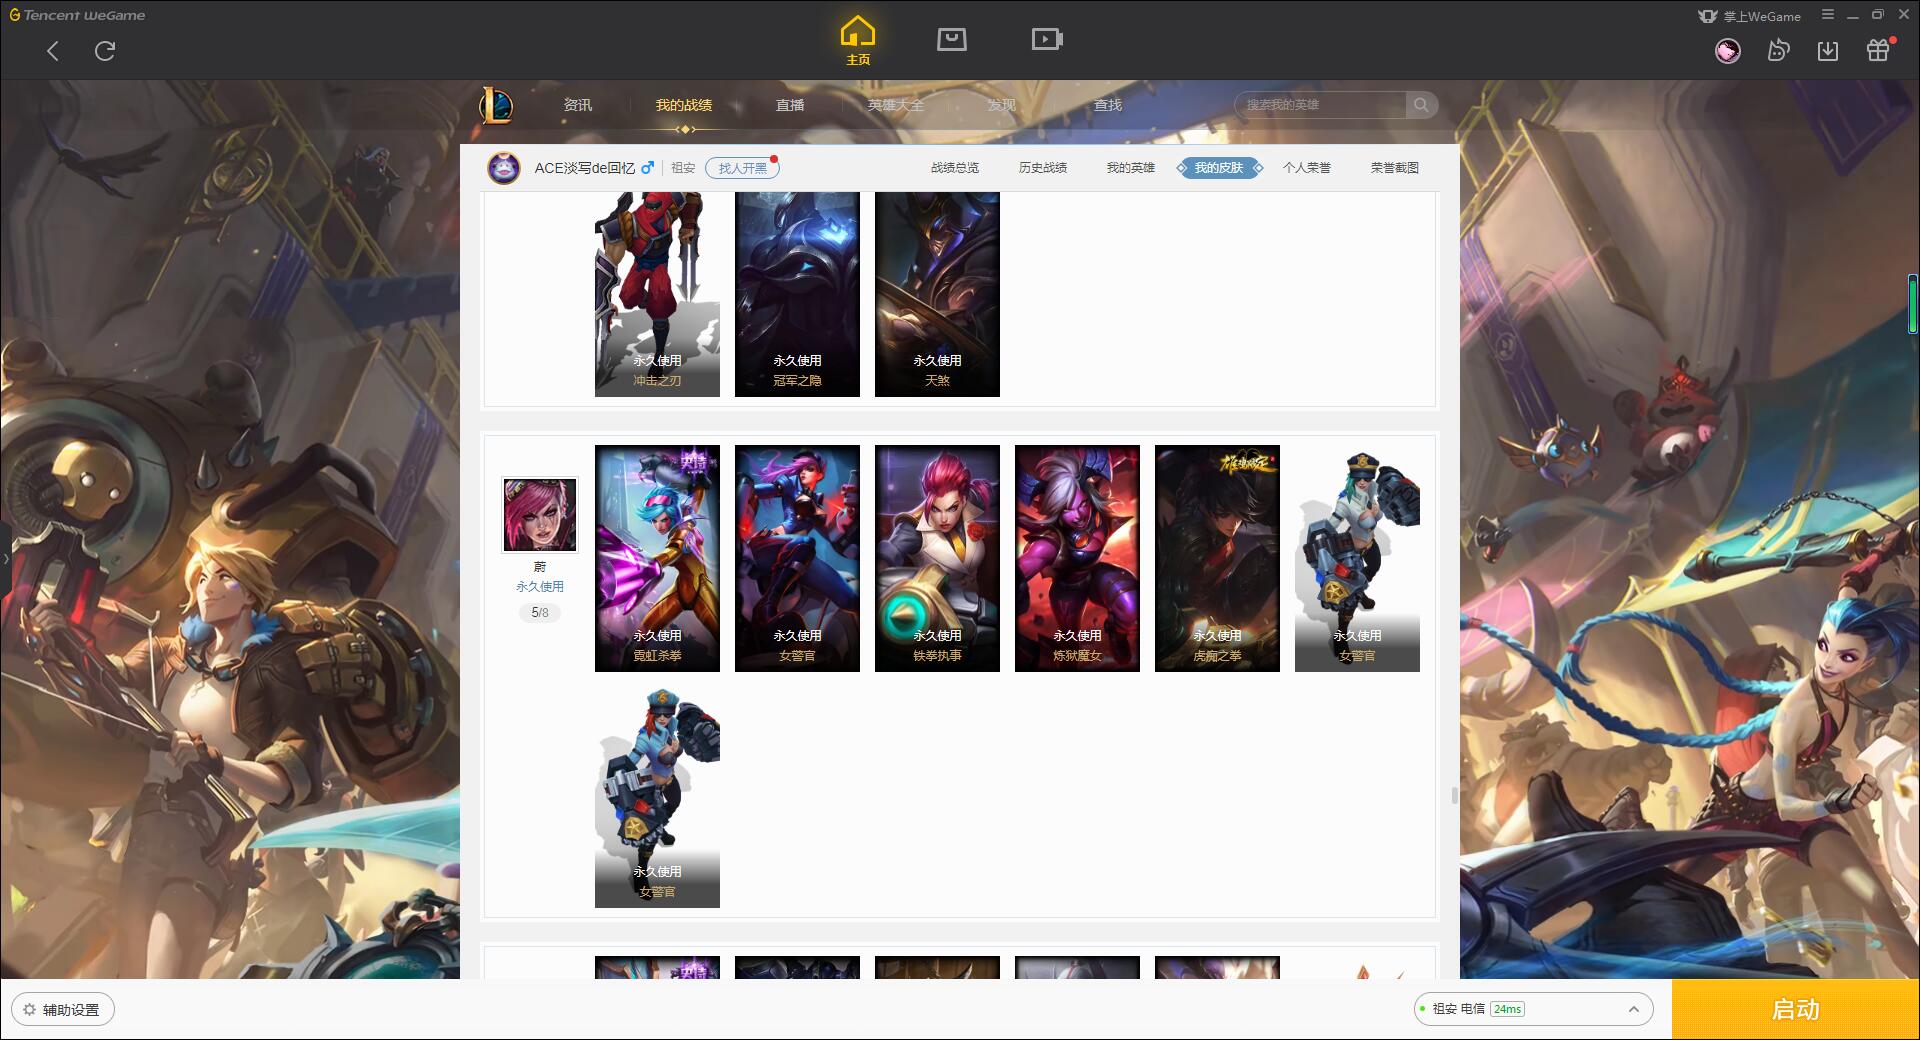1920x1040 pixels.
Task: Open the 发现 tab
Action: coord(1002,105)
